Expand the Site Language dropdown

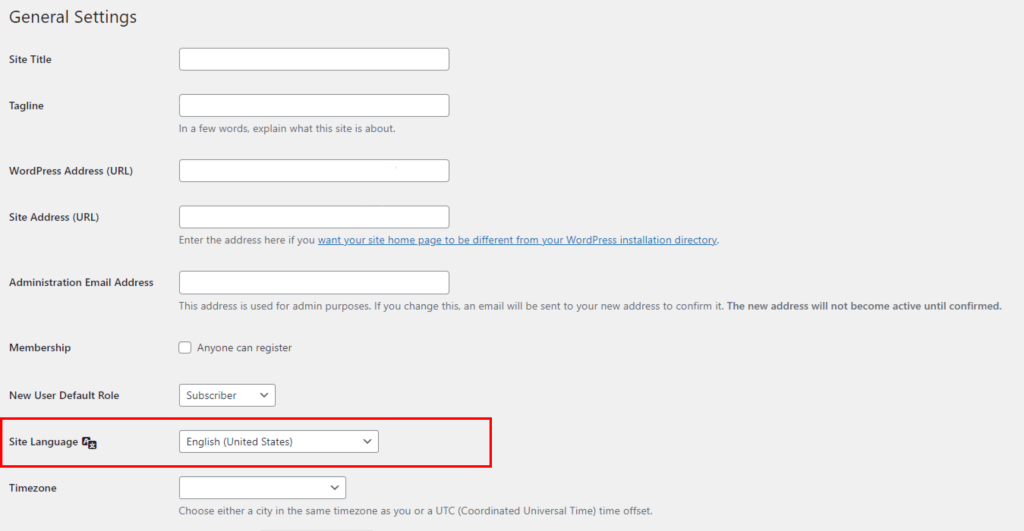click(279, 442)
